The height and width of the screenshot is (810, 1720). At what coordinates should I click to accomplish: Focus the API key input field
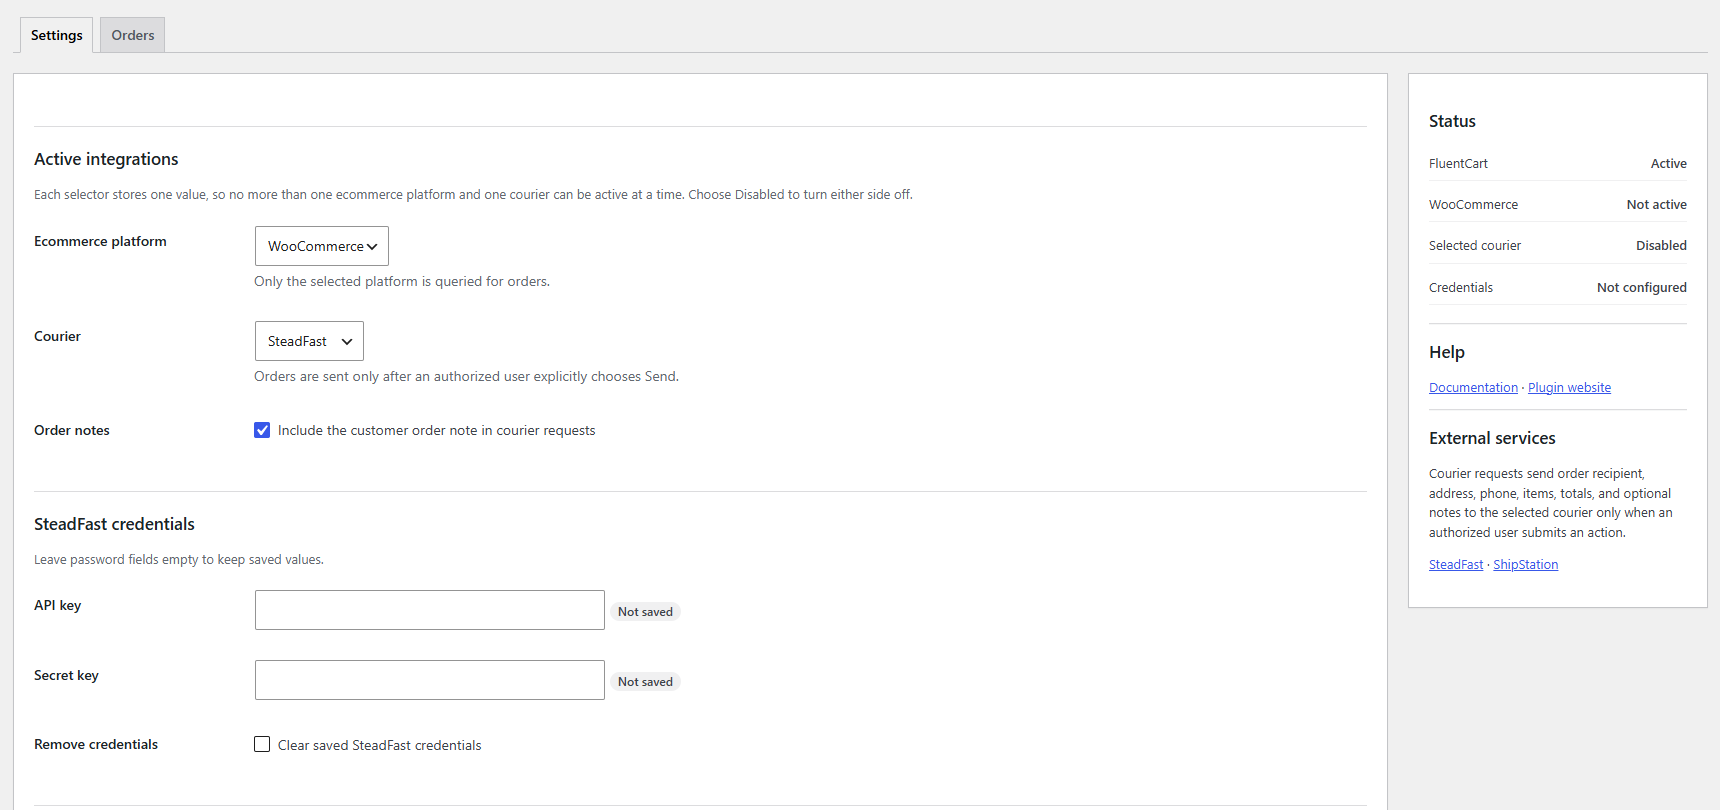pos(430,610)
